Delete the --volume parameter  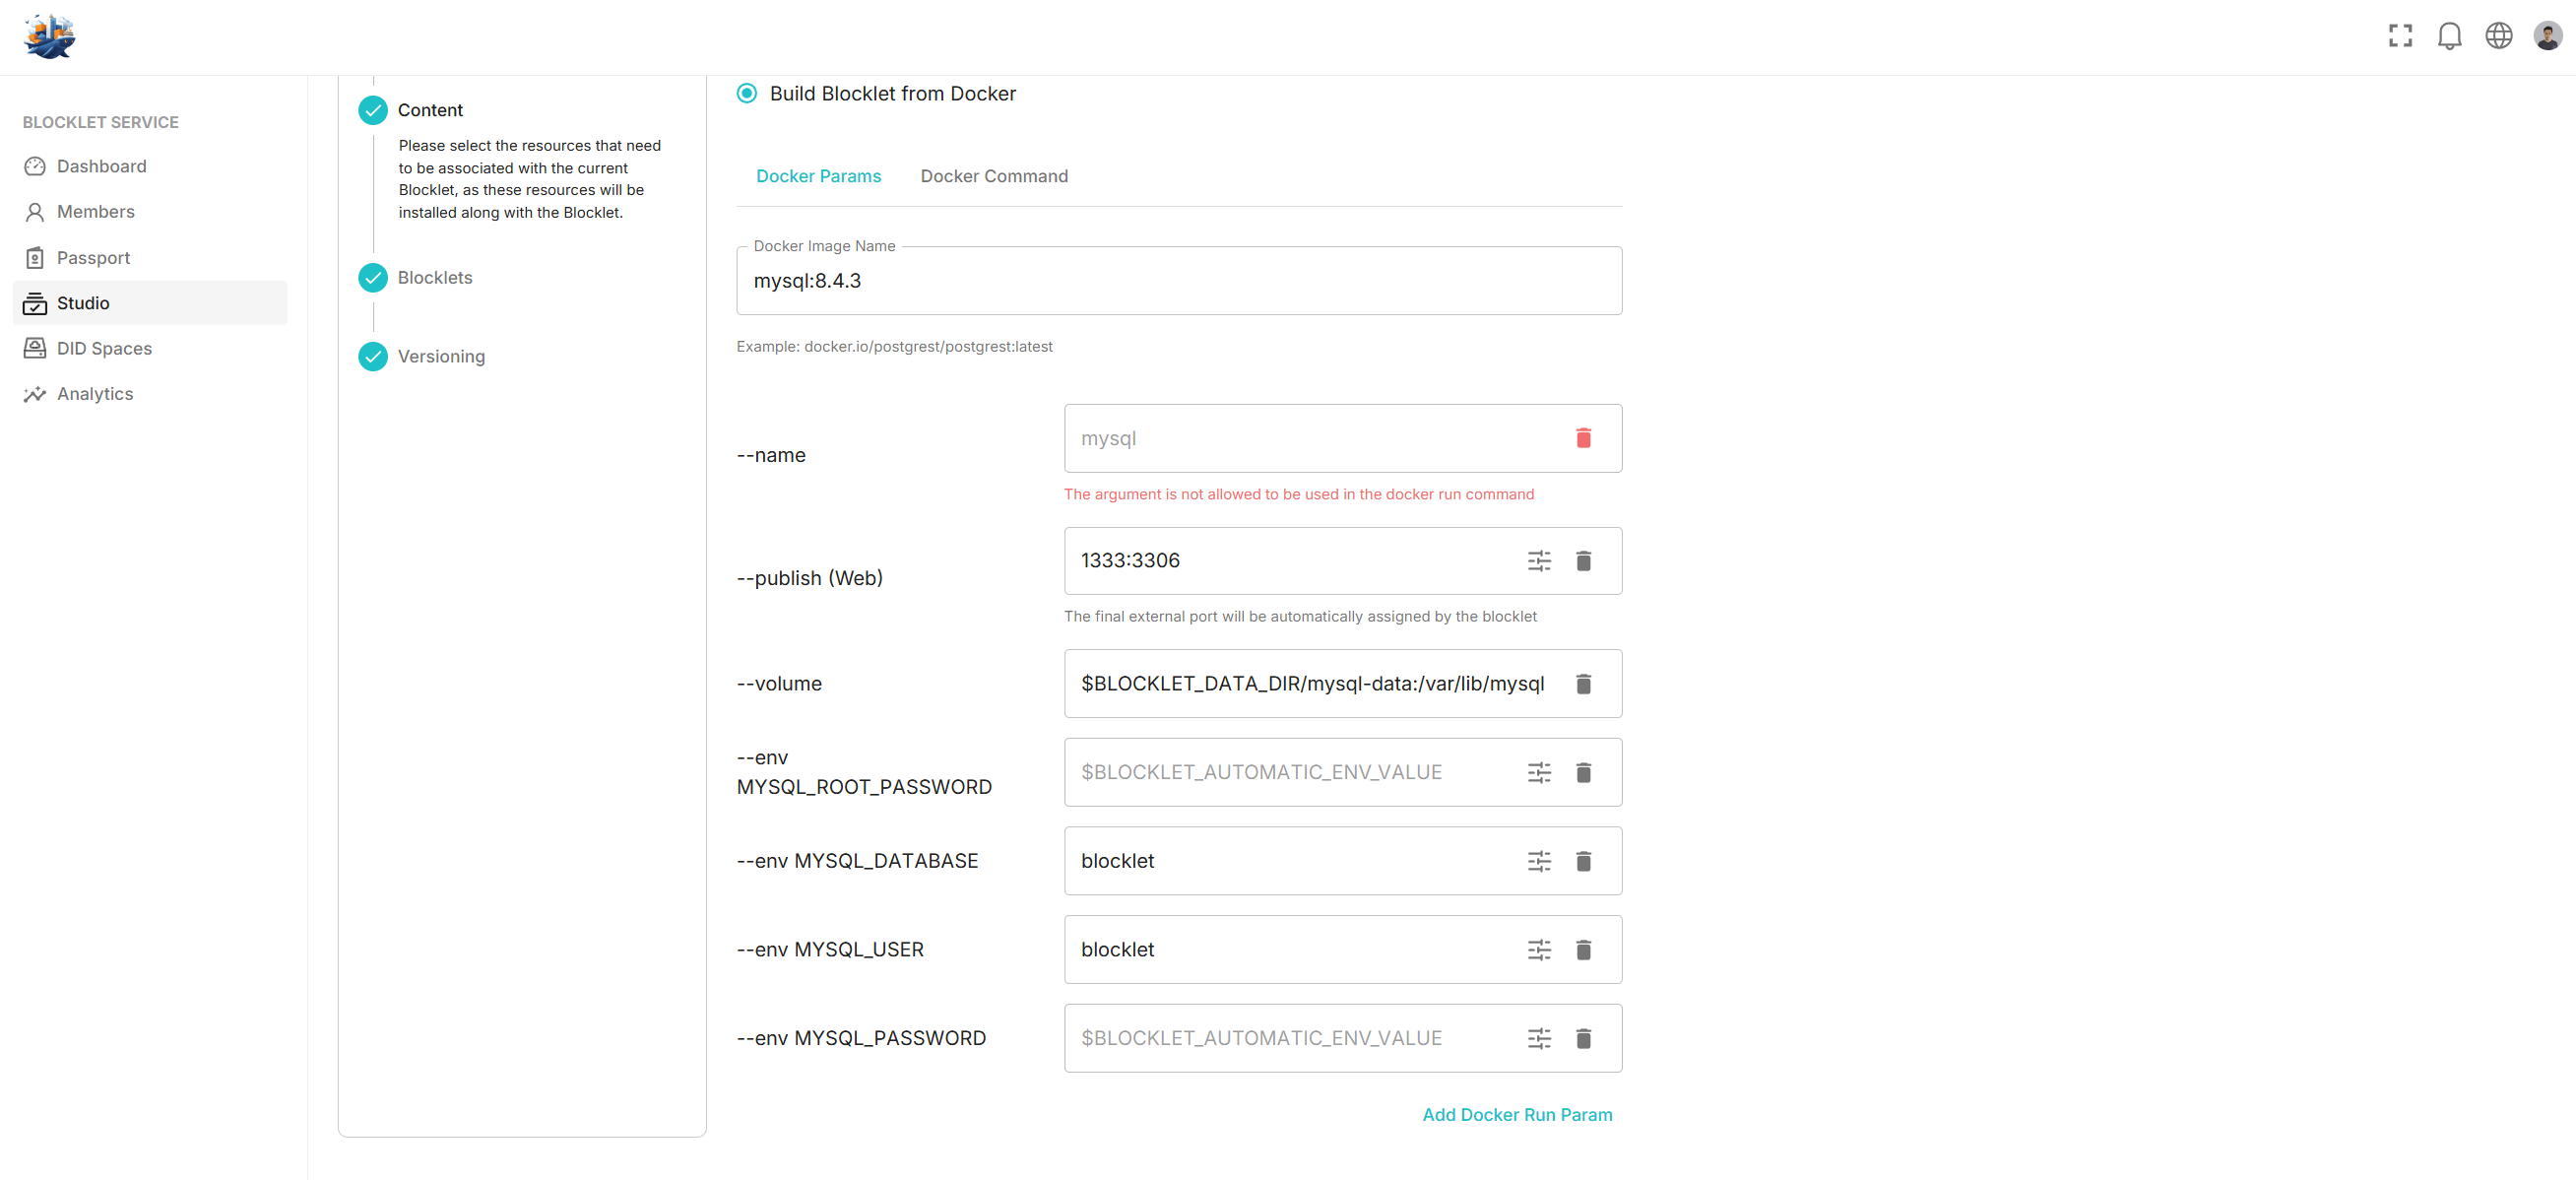[1583, 684]
